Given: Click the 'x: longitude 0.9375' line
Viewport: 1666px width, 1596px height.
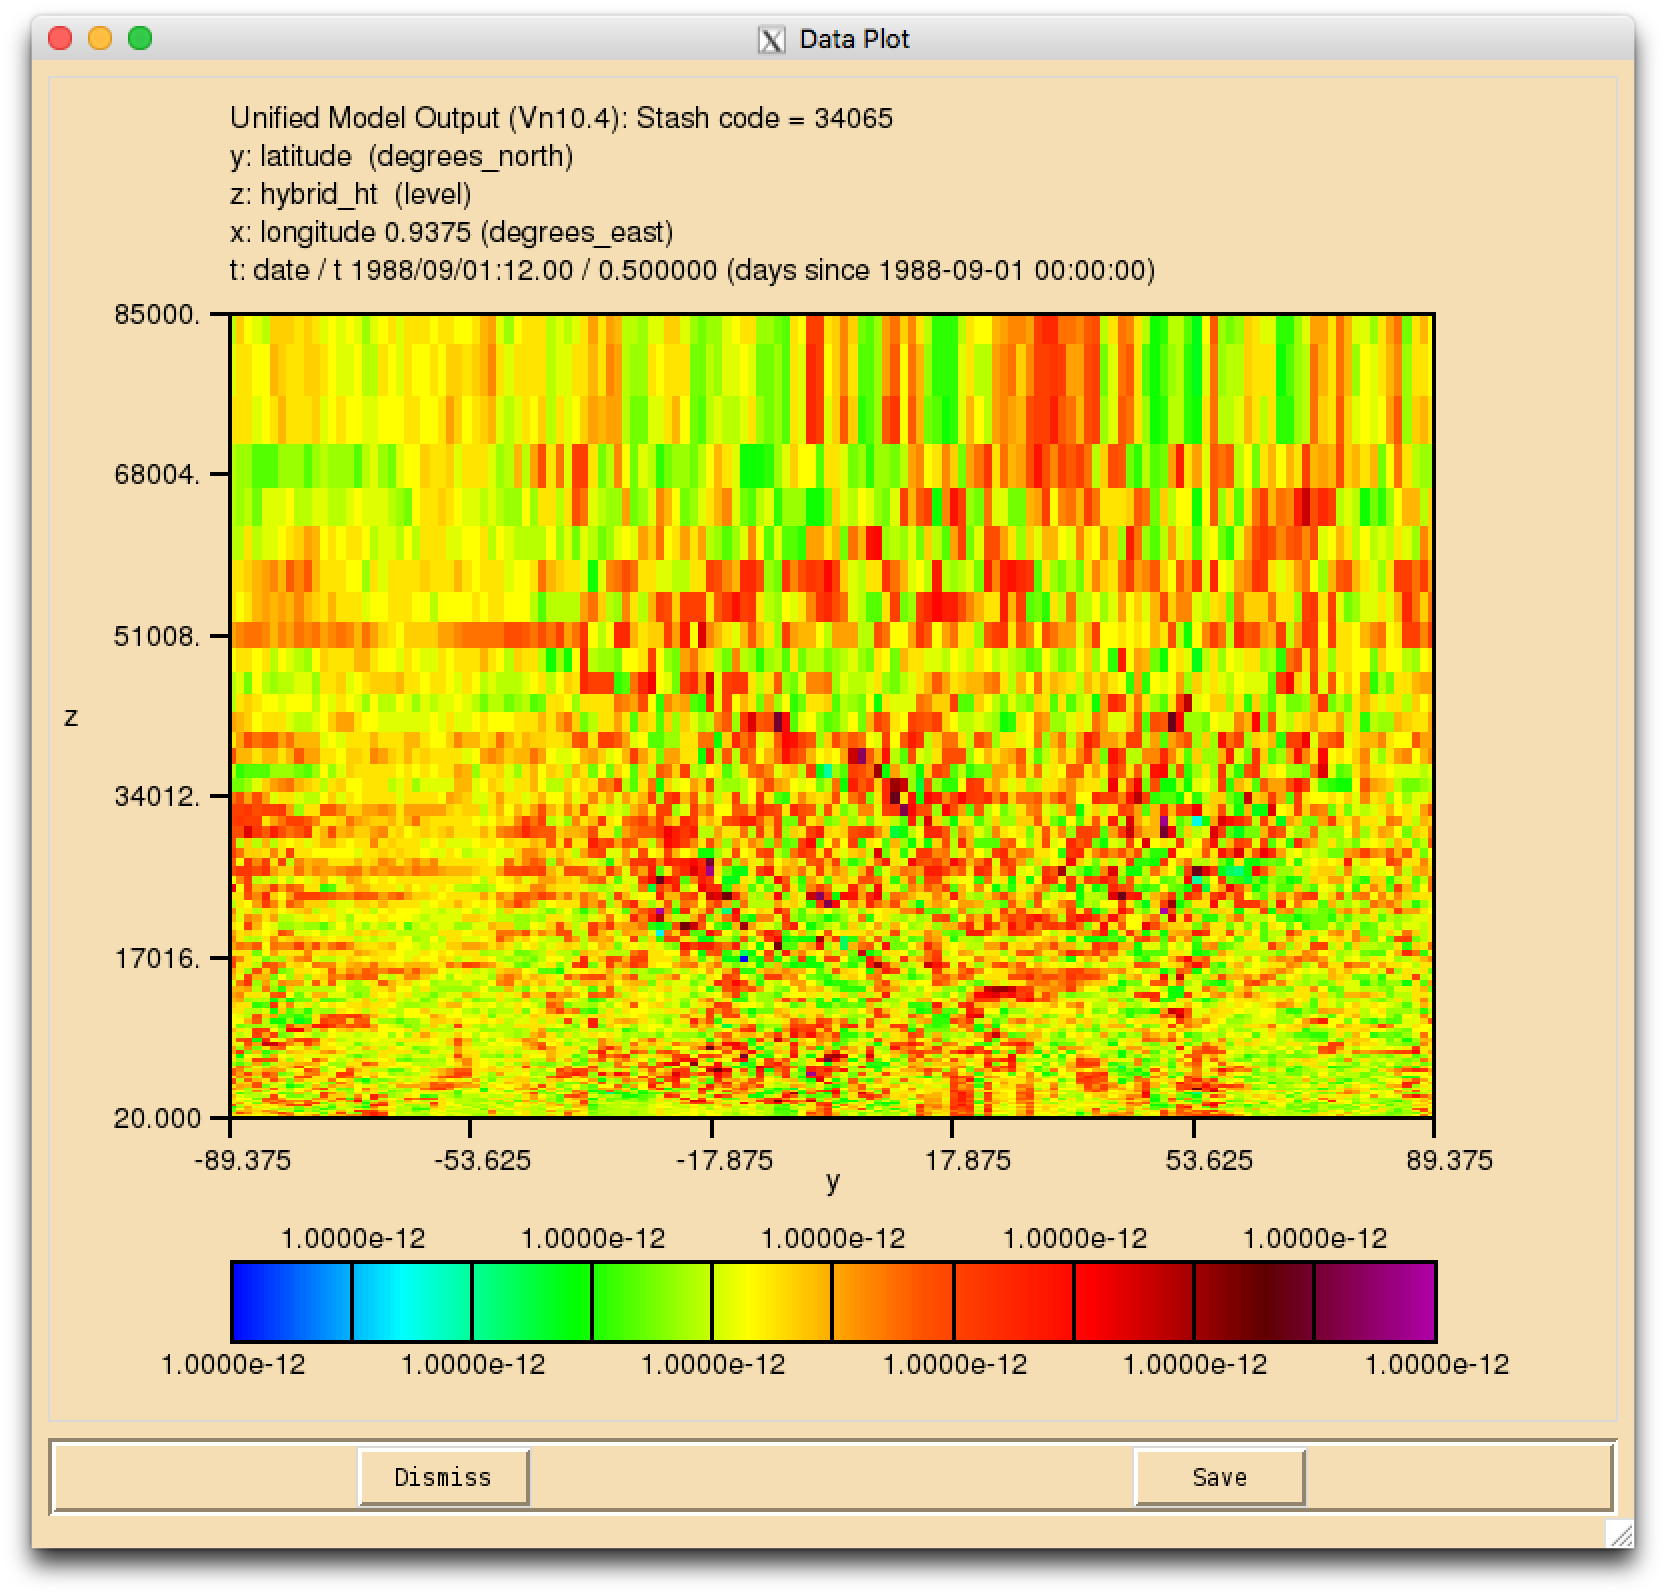Looking at the screenshot, I should click(452, 232).
